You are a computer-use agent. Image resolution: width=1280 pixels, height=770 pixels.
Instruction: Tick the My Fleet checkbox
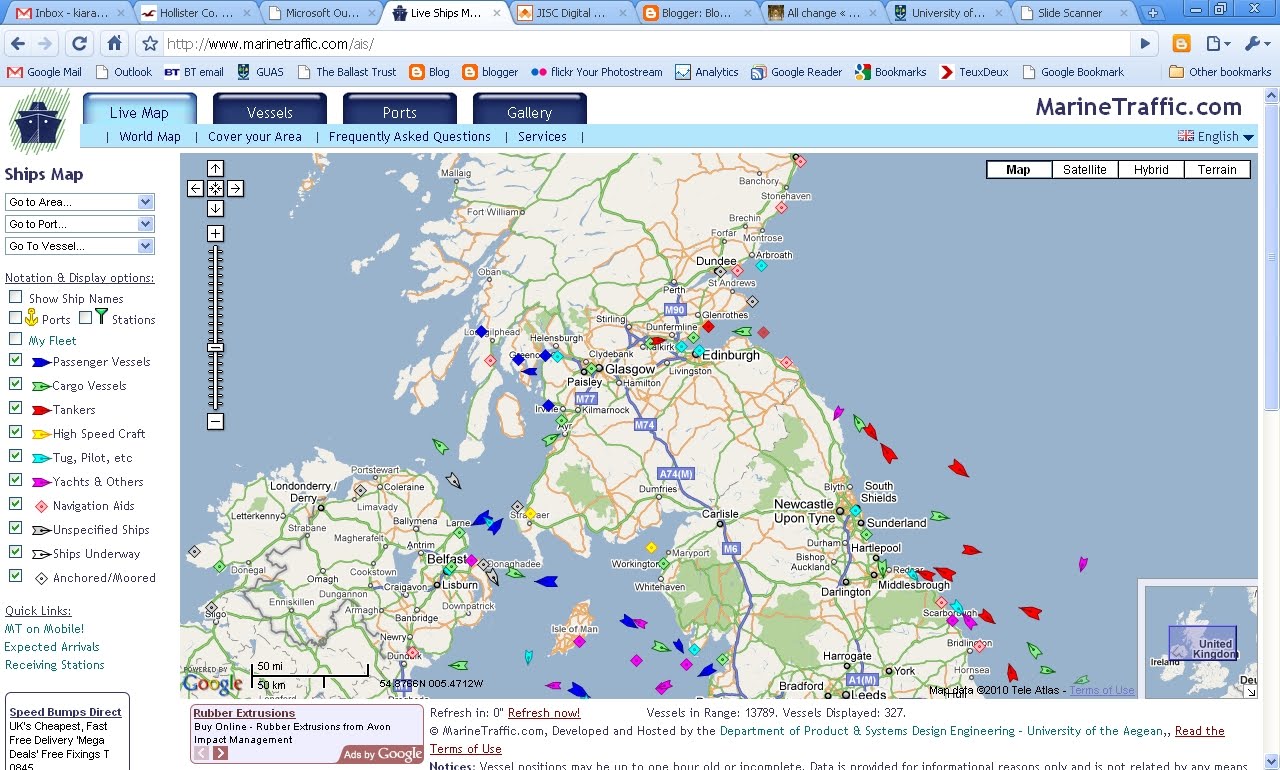tap(15, 339)
